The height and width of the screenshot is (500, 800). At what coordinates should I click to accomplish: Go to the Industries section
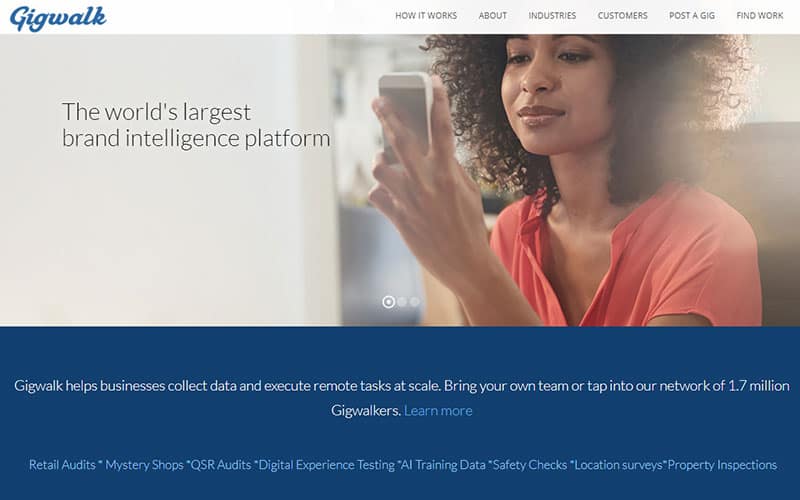552,16
